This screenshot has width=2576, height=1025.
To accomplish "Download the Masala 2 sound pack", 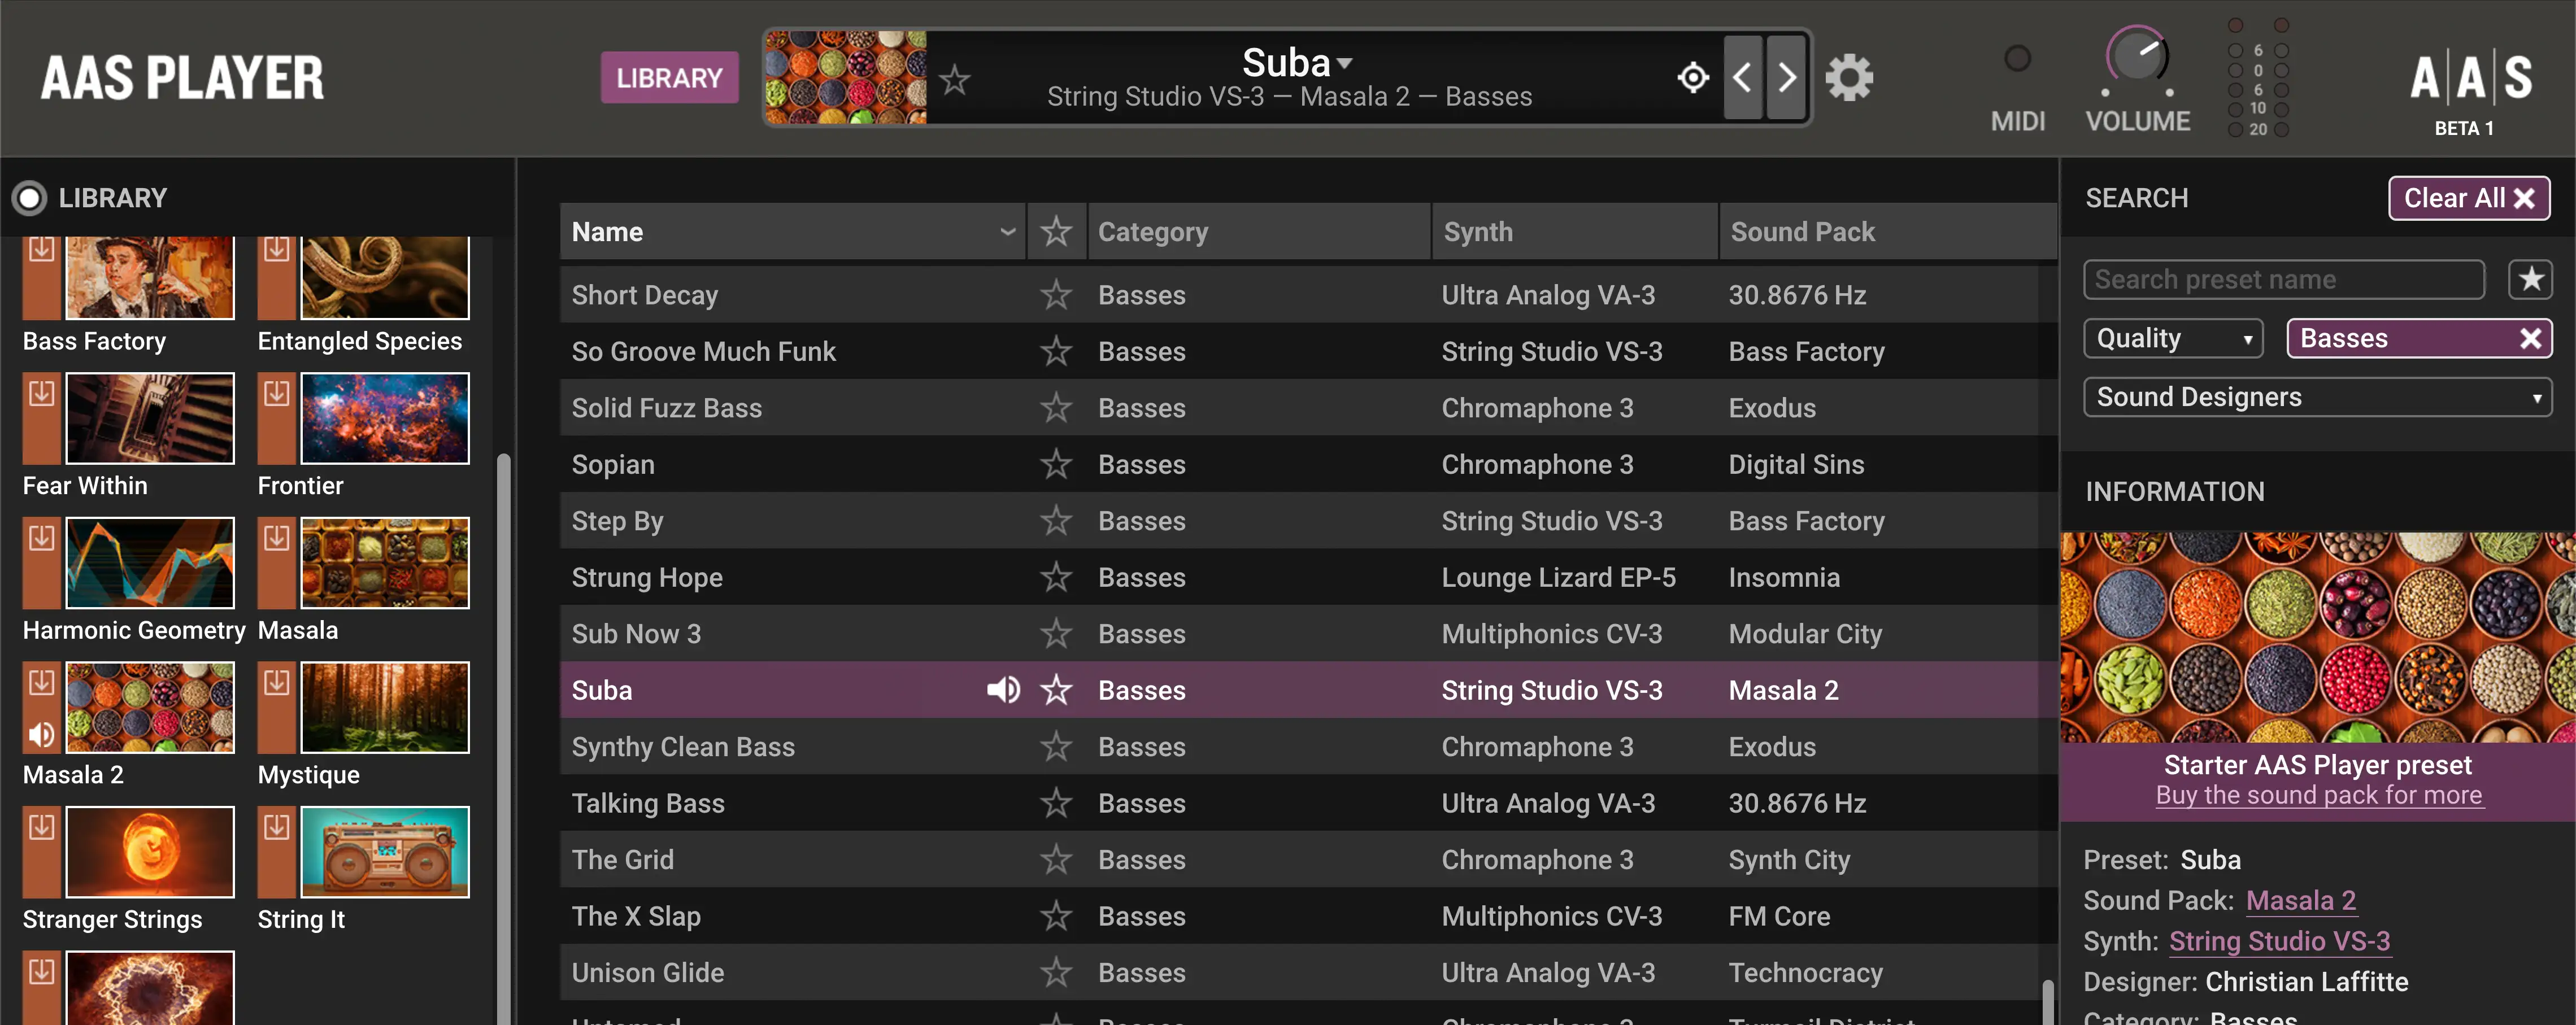I will pyautogui.click(x=41, y=682).
